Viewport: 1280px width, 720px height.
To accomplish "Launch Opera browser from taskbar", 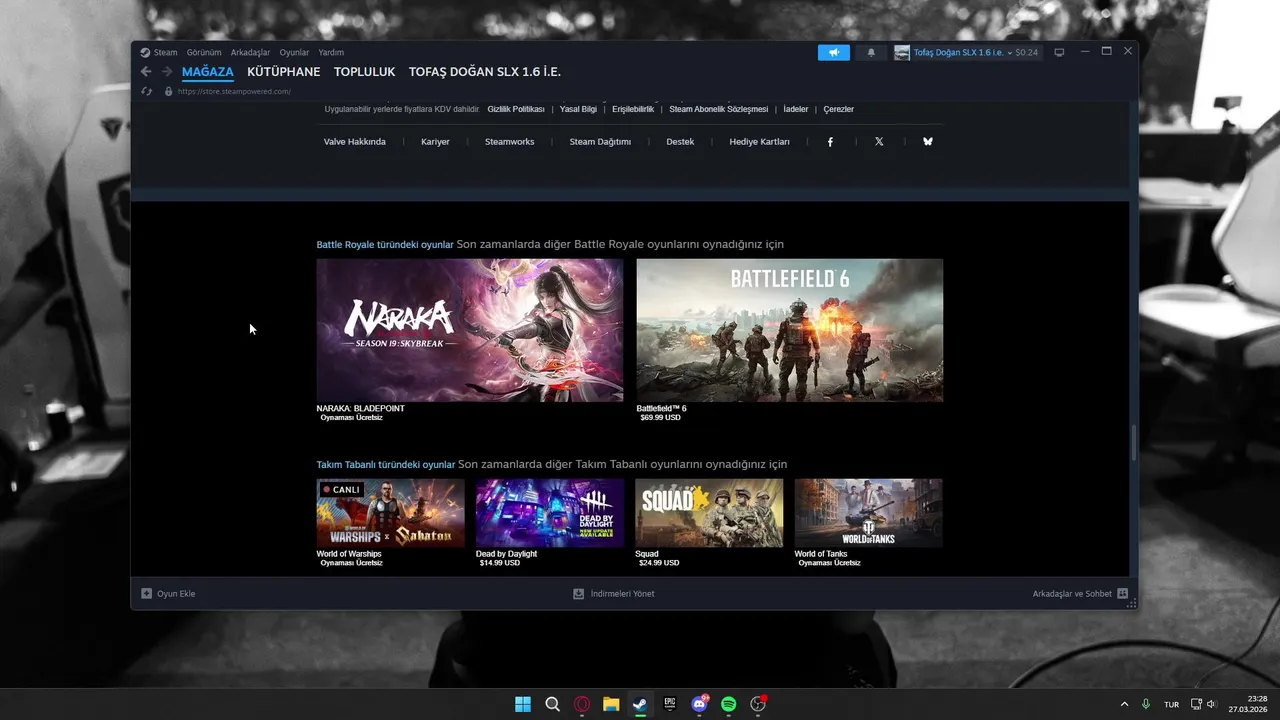I will [x=582, y=704].
